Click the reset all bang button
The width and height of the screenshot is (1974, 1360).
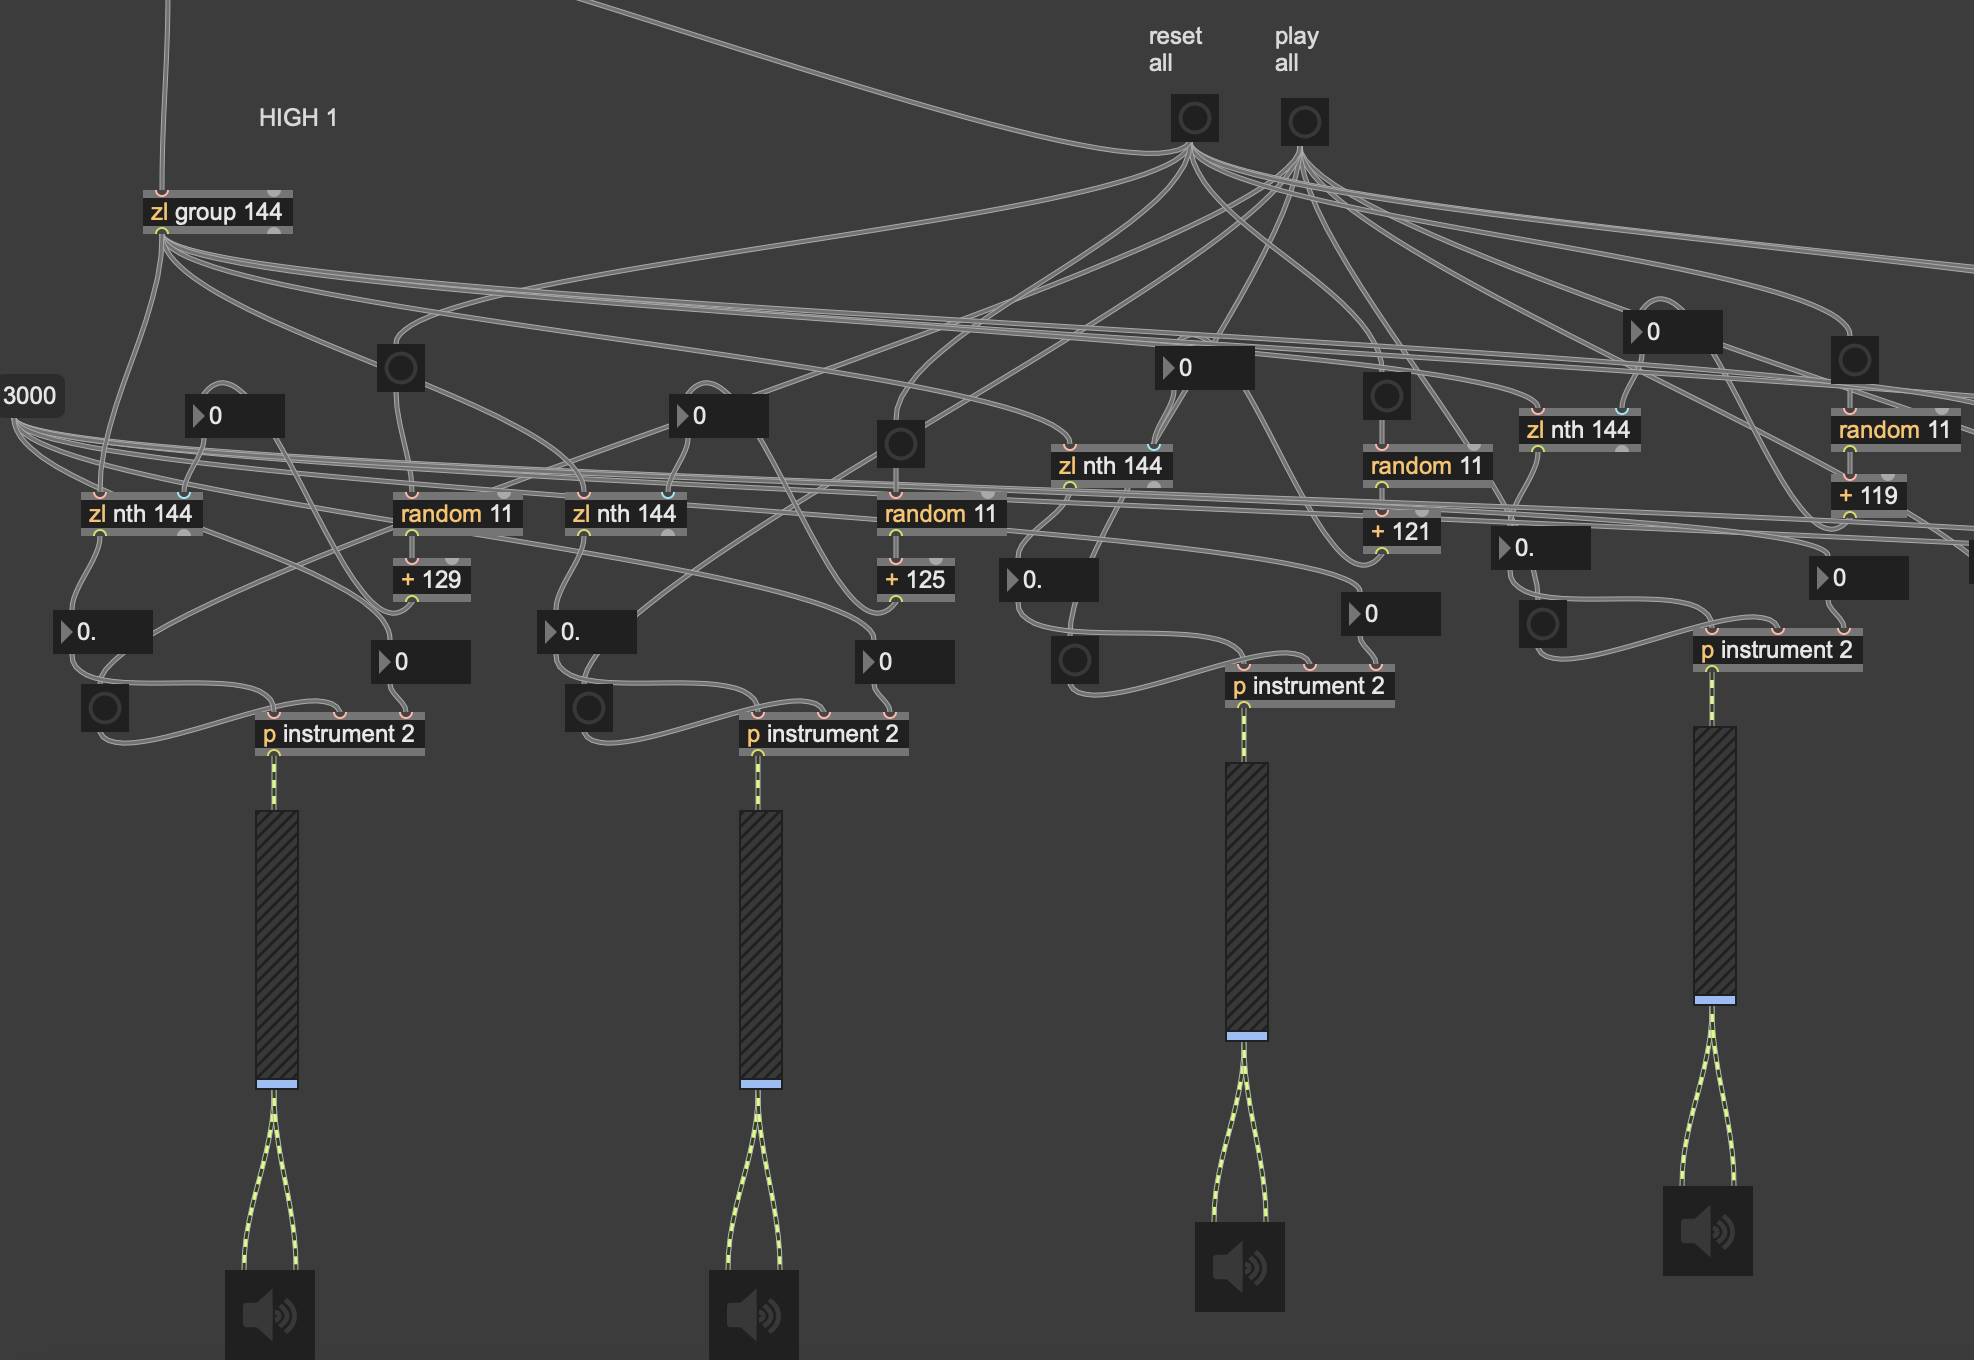pos(1194,119)
